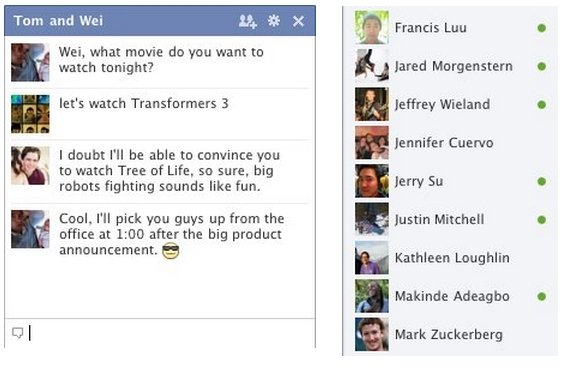The width and height of the screenshot is (581, 369).
Task: Click the Tom and Wei chat title
Action: point(58,21)
